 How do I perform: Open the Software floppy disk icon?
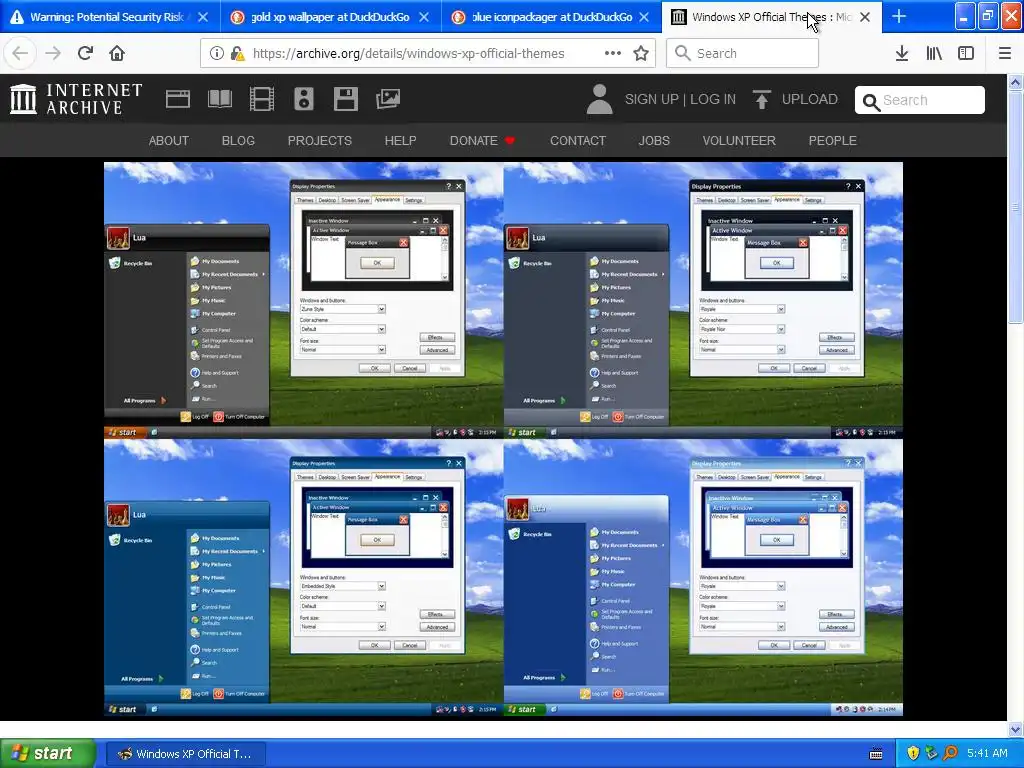[x=345, y=99]
